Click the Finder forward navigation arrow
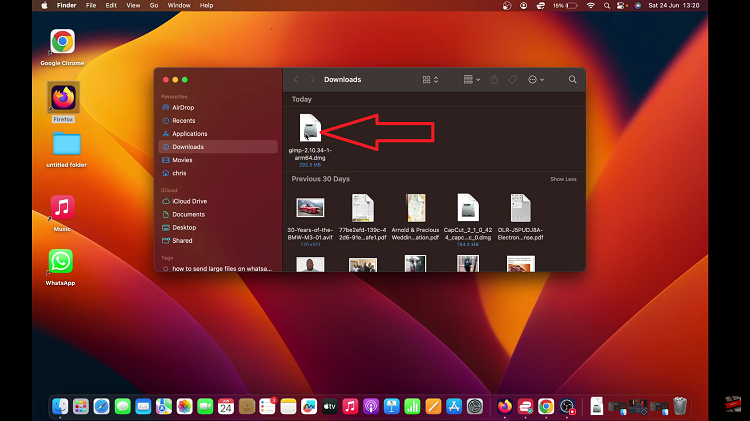 [x=312, y=79]
